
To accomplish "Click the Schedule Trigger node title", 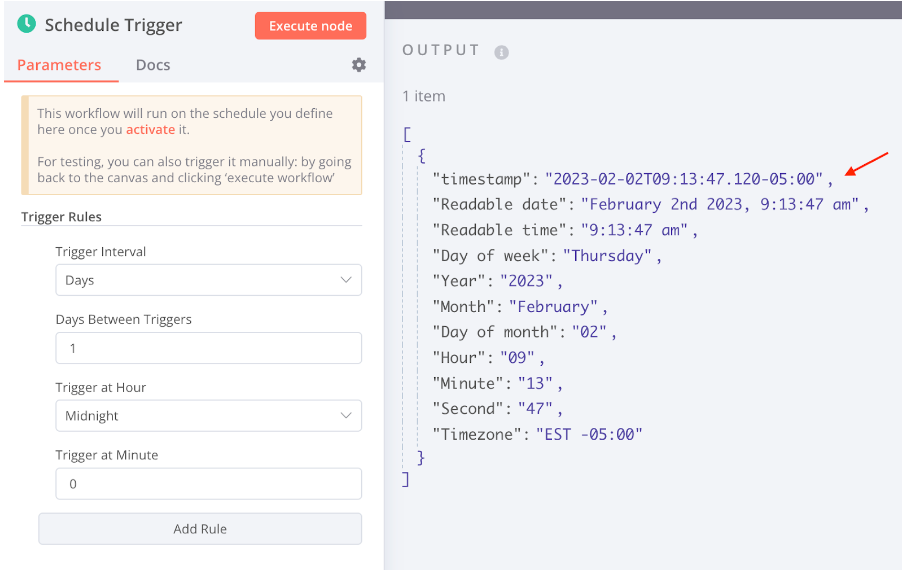I will click(x=113, y=25).
